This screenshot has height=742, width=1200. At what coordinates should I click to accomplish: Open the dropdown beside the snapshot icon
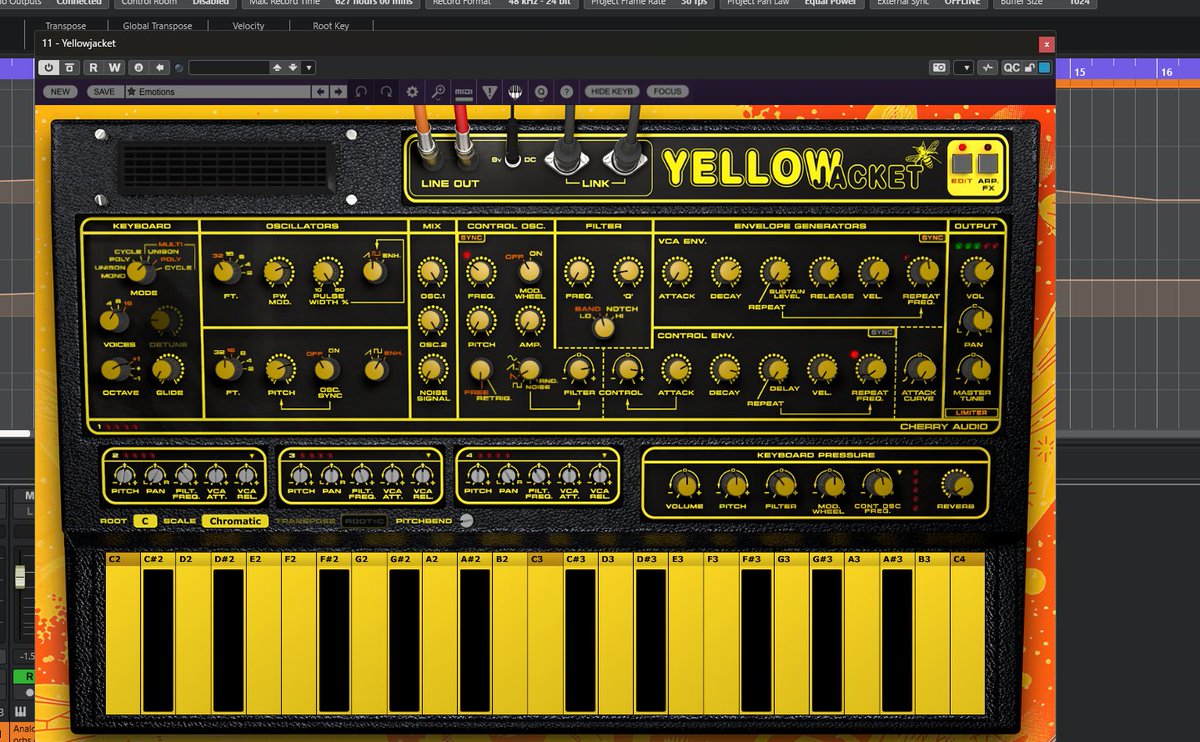tap(963, 68)
